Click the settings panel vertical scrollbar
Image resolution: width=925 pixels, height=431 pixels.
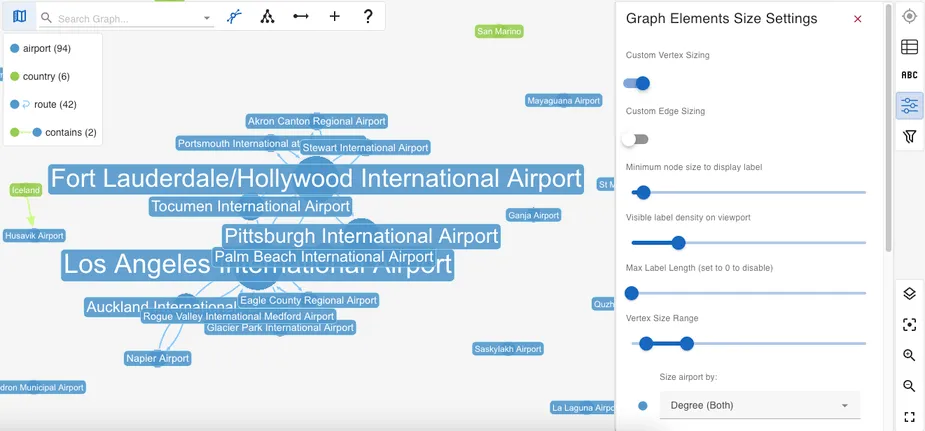tap(888, 127)
